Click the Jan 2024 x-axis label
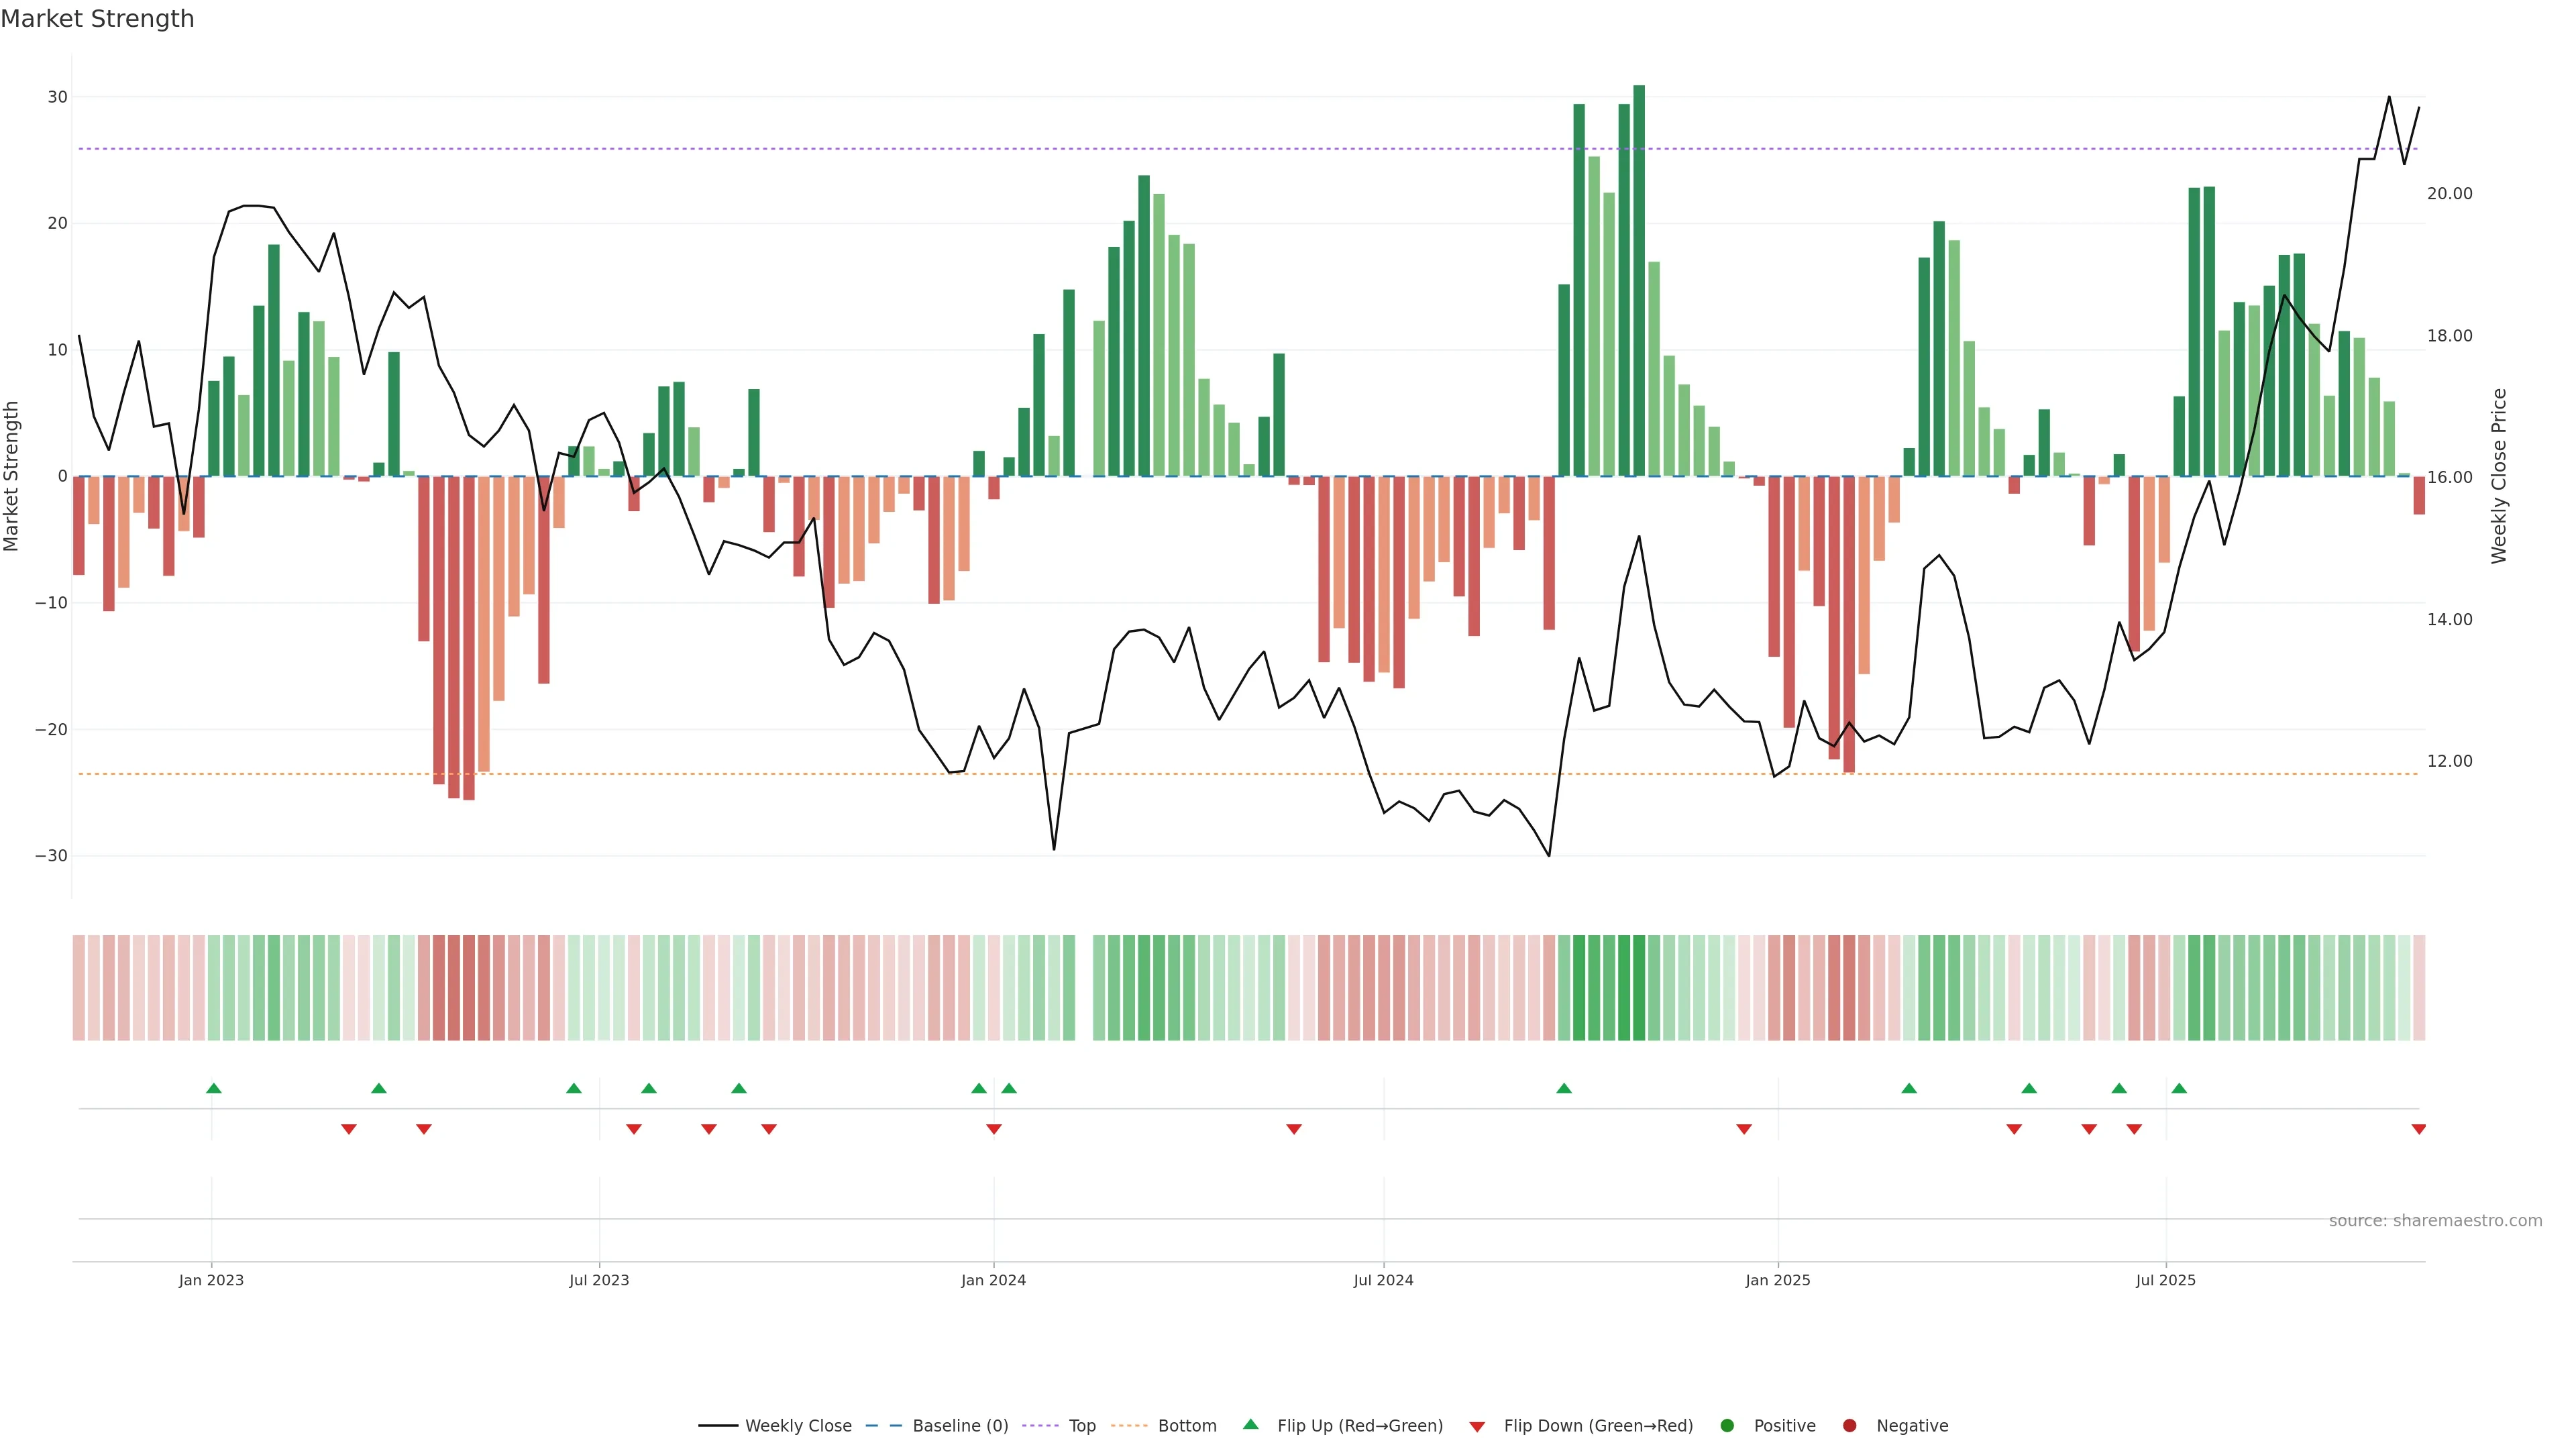2576x1449 pixels. click(993, 1280)
